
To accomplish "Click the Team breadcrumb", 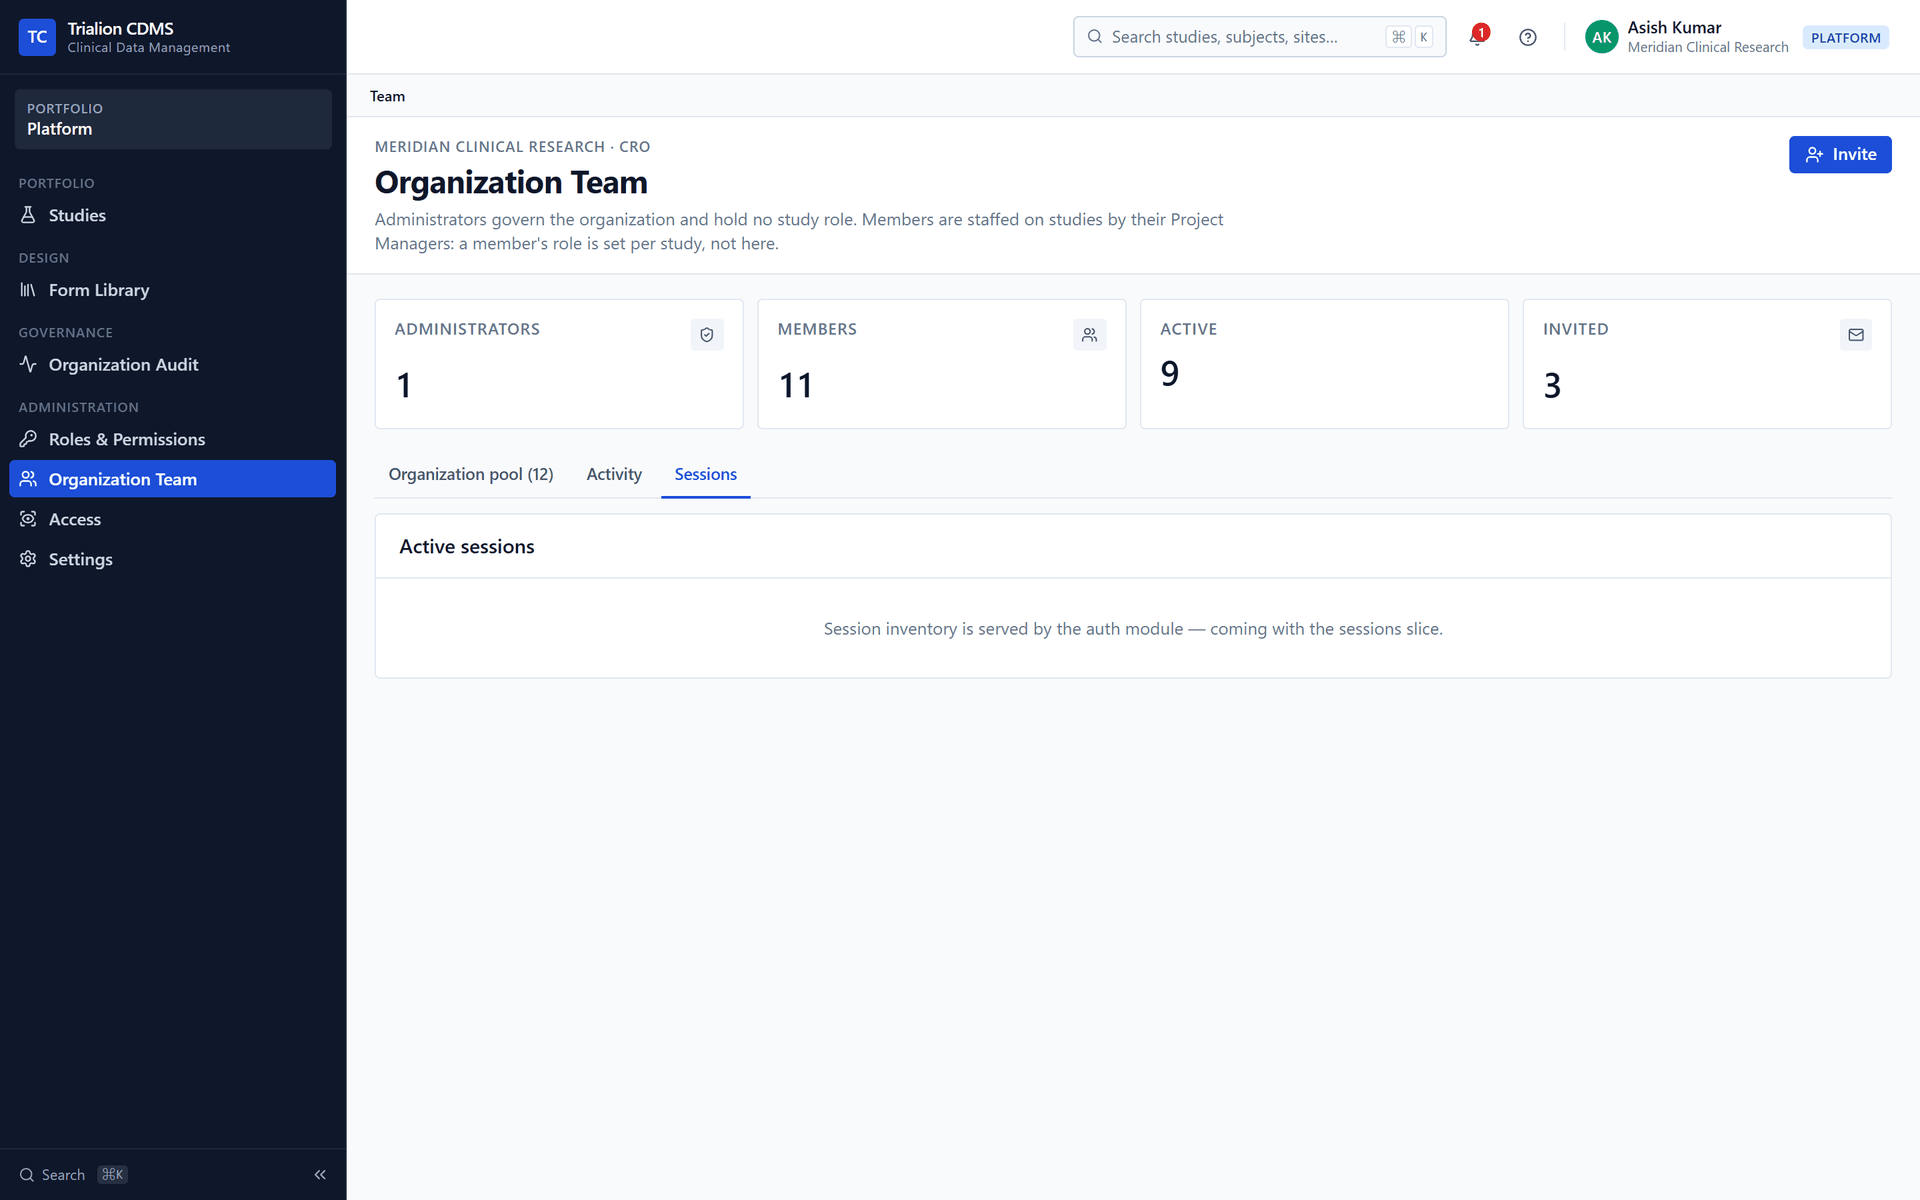I will (x=387, y=96).
